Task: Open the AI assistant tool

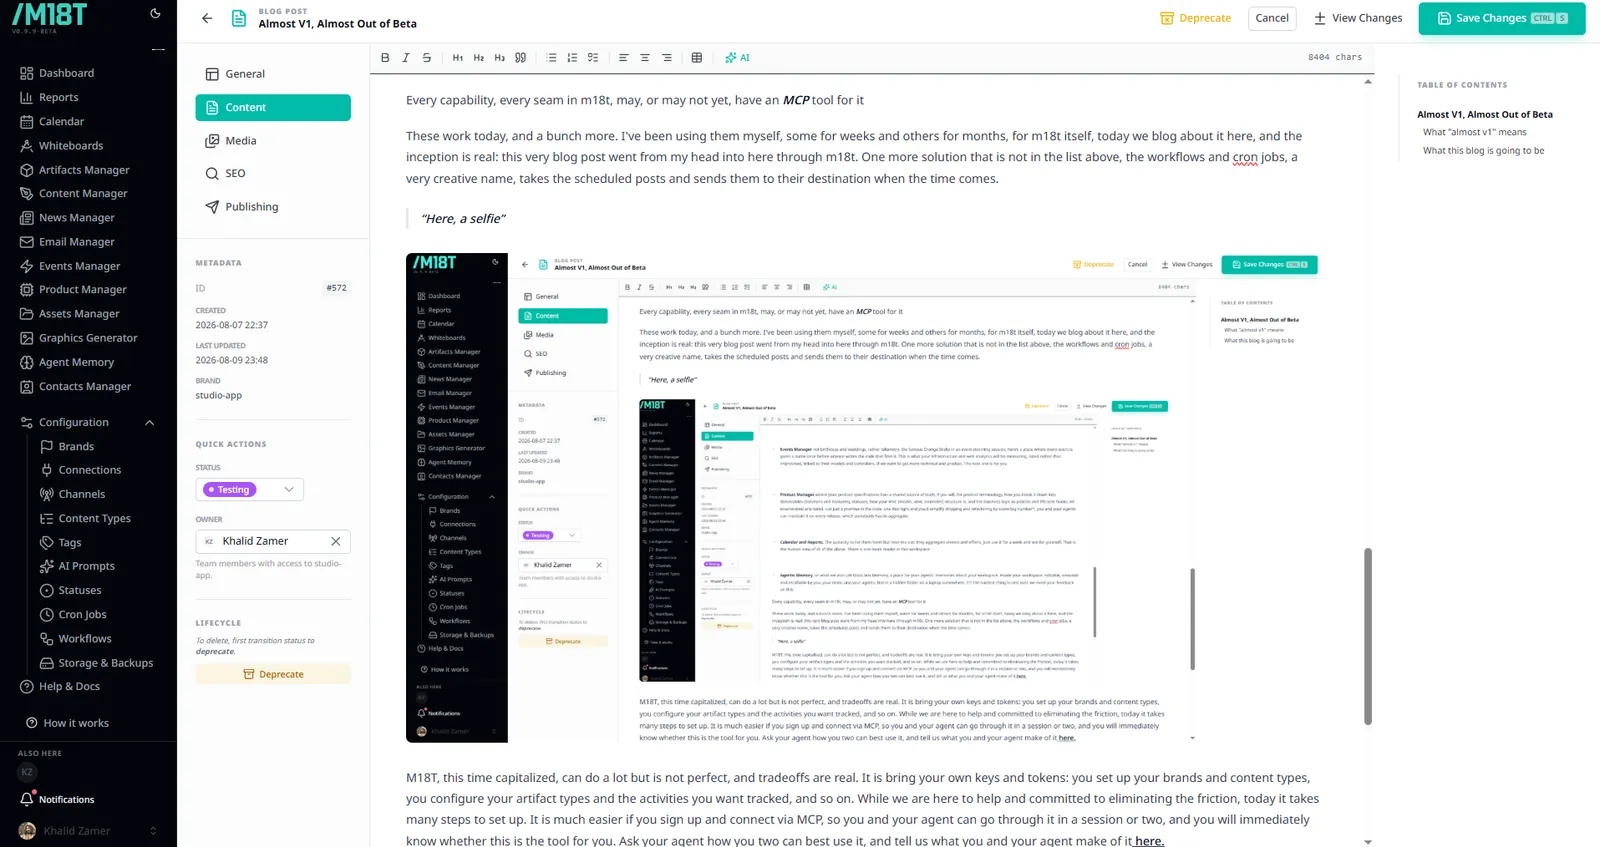Action: pyautogui.click(x=737, y=58)
